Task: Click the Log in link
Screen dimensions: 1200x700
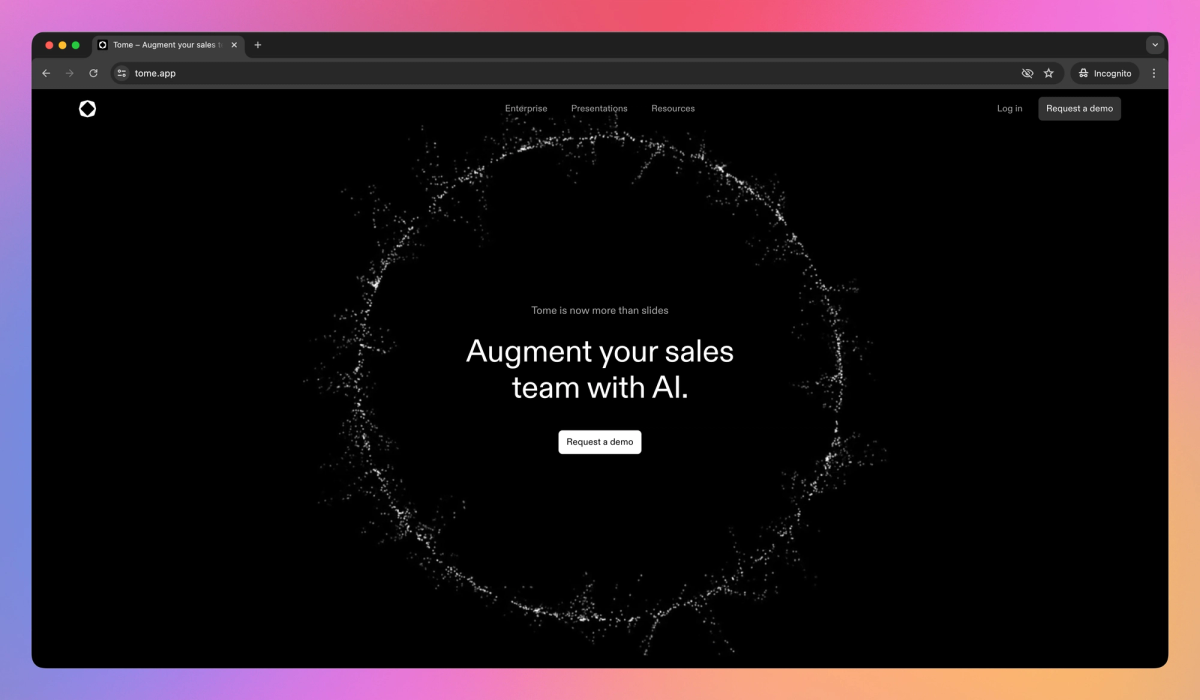Action: 1010,109
